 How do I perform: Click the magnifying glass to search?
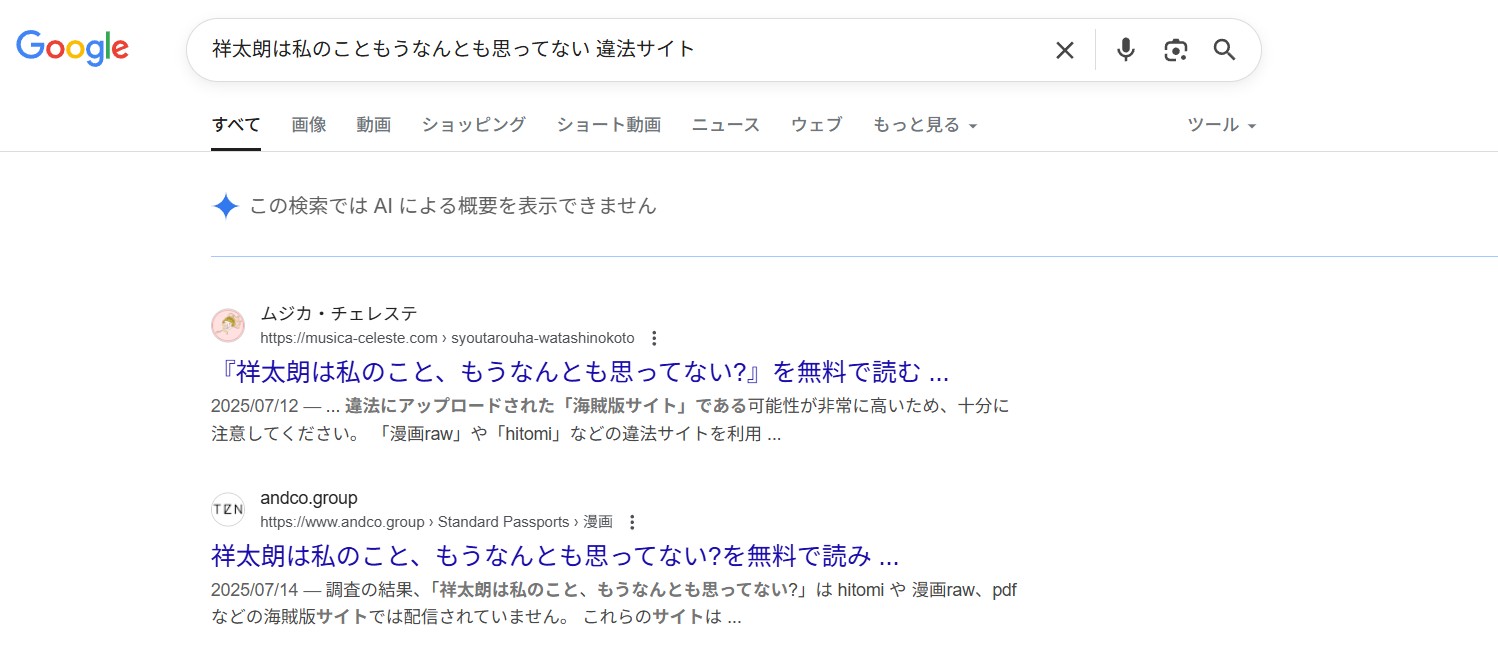coord(1224,49)
